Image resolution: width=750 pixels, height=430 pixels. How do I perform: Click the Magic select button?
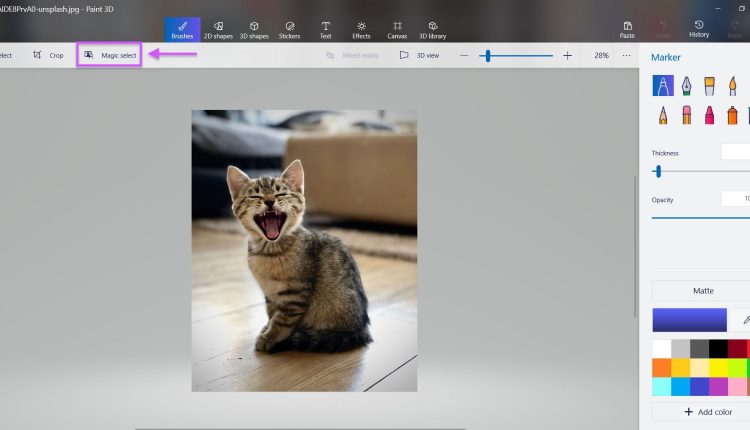tap(110, 55)
